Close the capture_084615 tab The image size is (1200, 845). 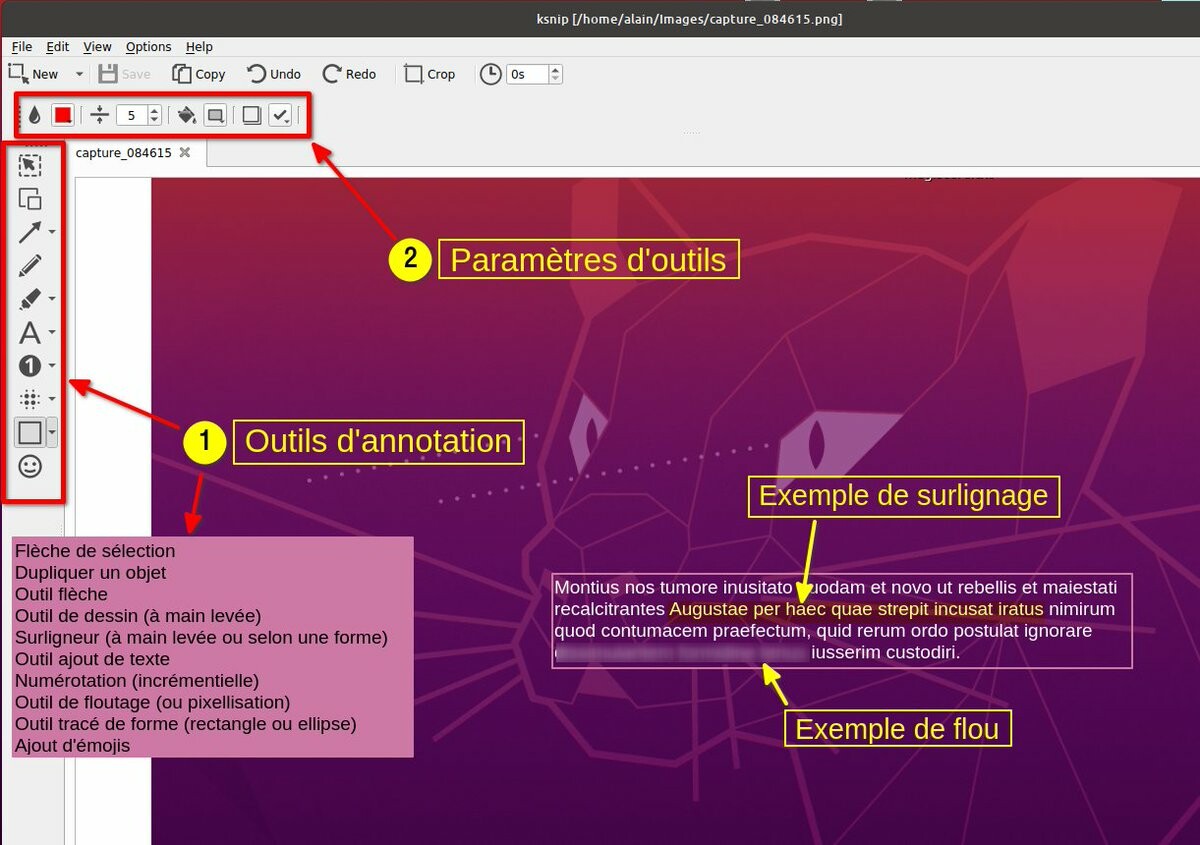[183, 153]
